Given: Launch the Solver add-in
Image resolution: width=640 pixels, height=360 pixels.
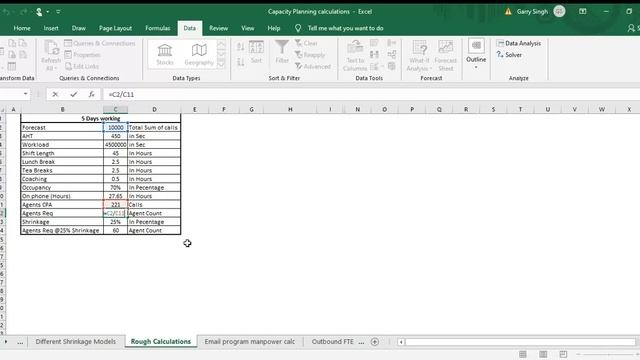Looking at the screenshot, I should 509,55.
